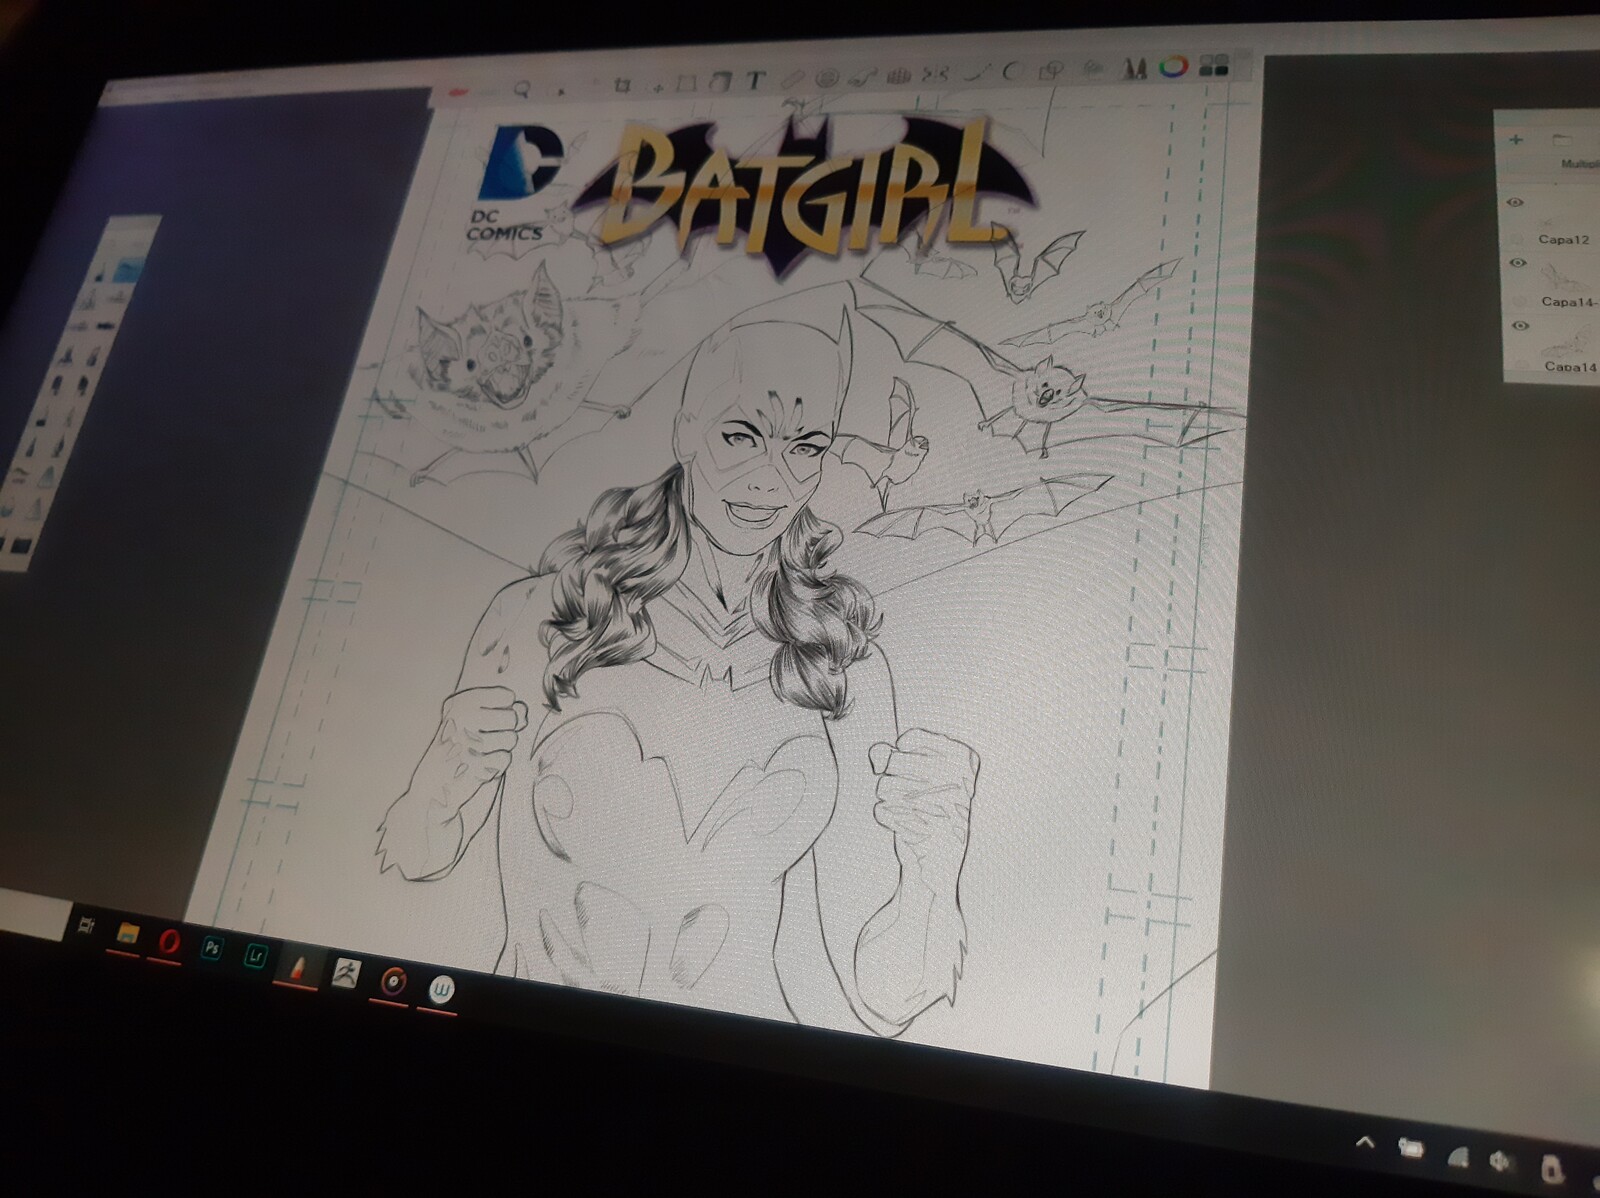Open the Brush Library pencils icon
This screenshot has height=1198, width=1600.
point(1134,68)
